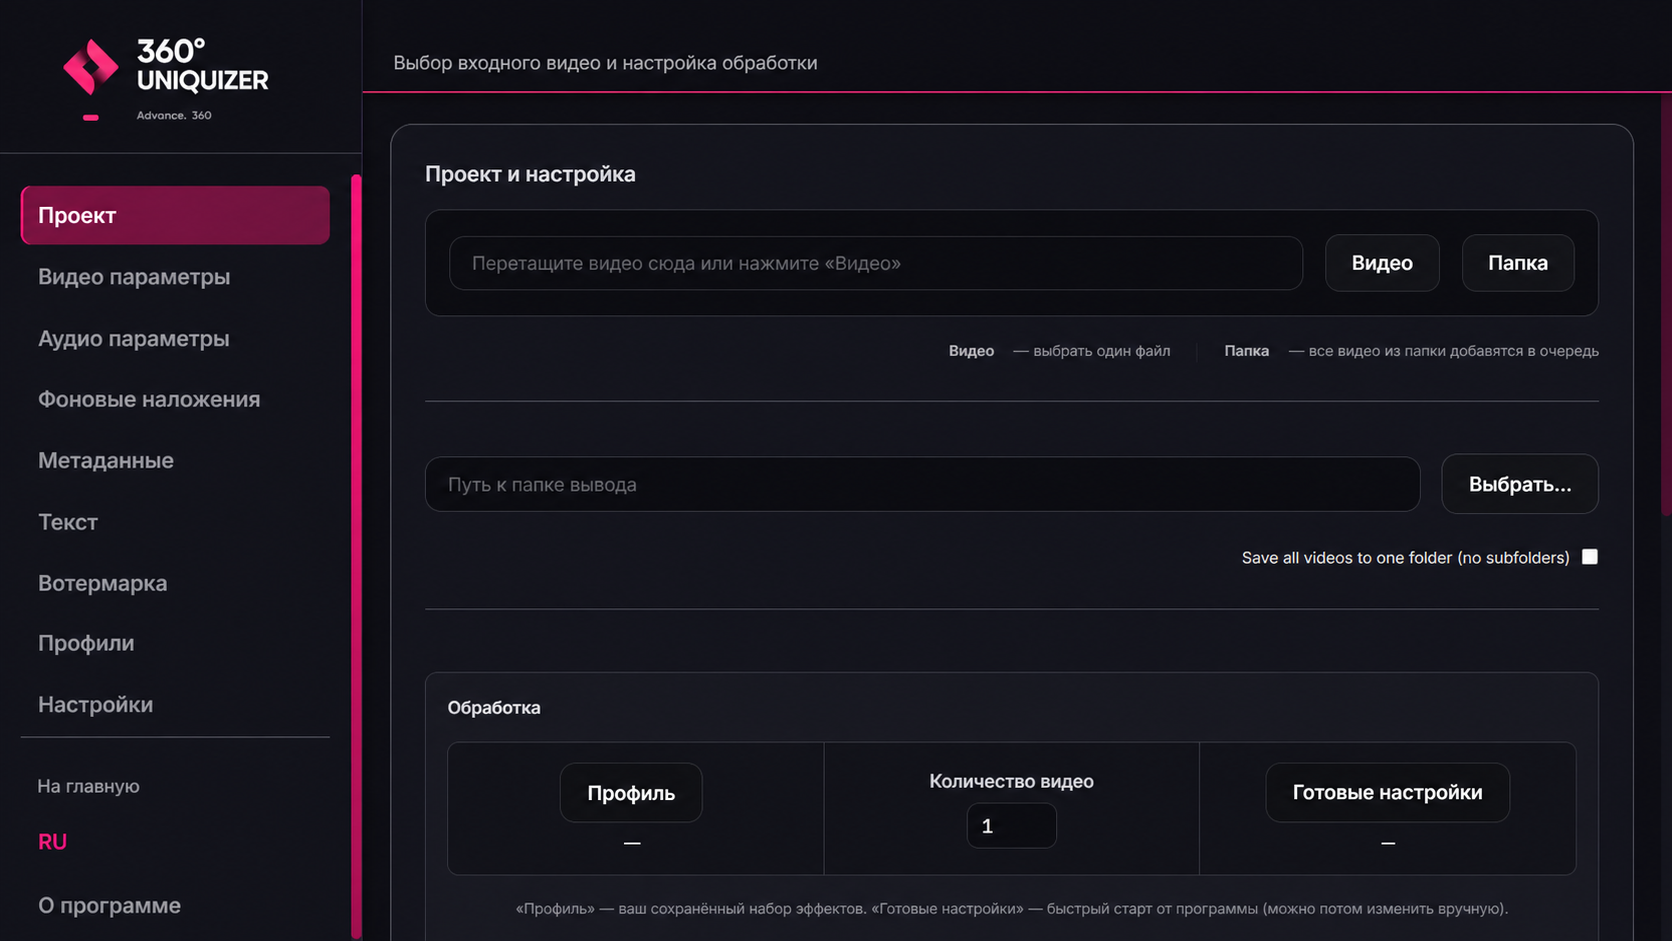Screen dimensions: 1672x941
Task: Click the sidebar pink scrollbar
Action: tap(356, 556)
